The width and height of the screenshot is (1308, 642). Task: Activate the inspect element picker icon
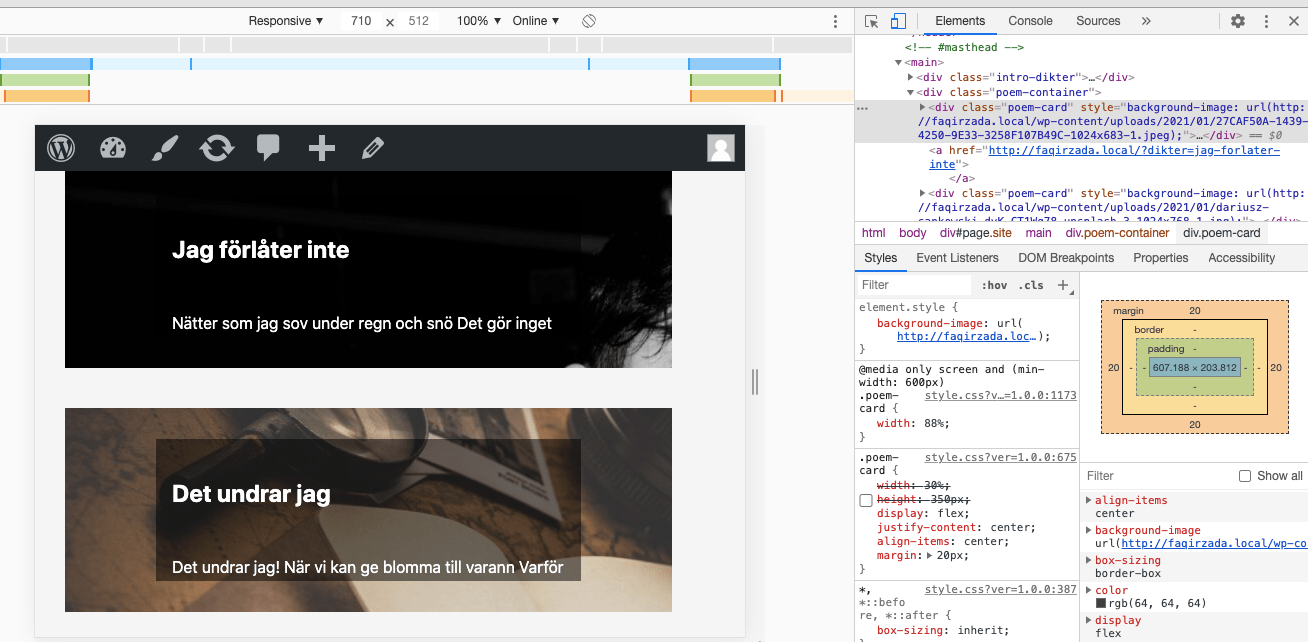pyautogui.click(x=872, y=21)
